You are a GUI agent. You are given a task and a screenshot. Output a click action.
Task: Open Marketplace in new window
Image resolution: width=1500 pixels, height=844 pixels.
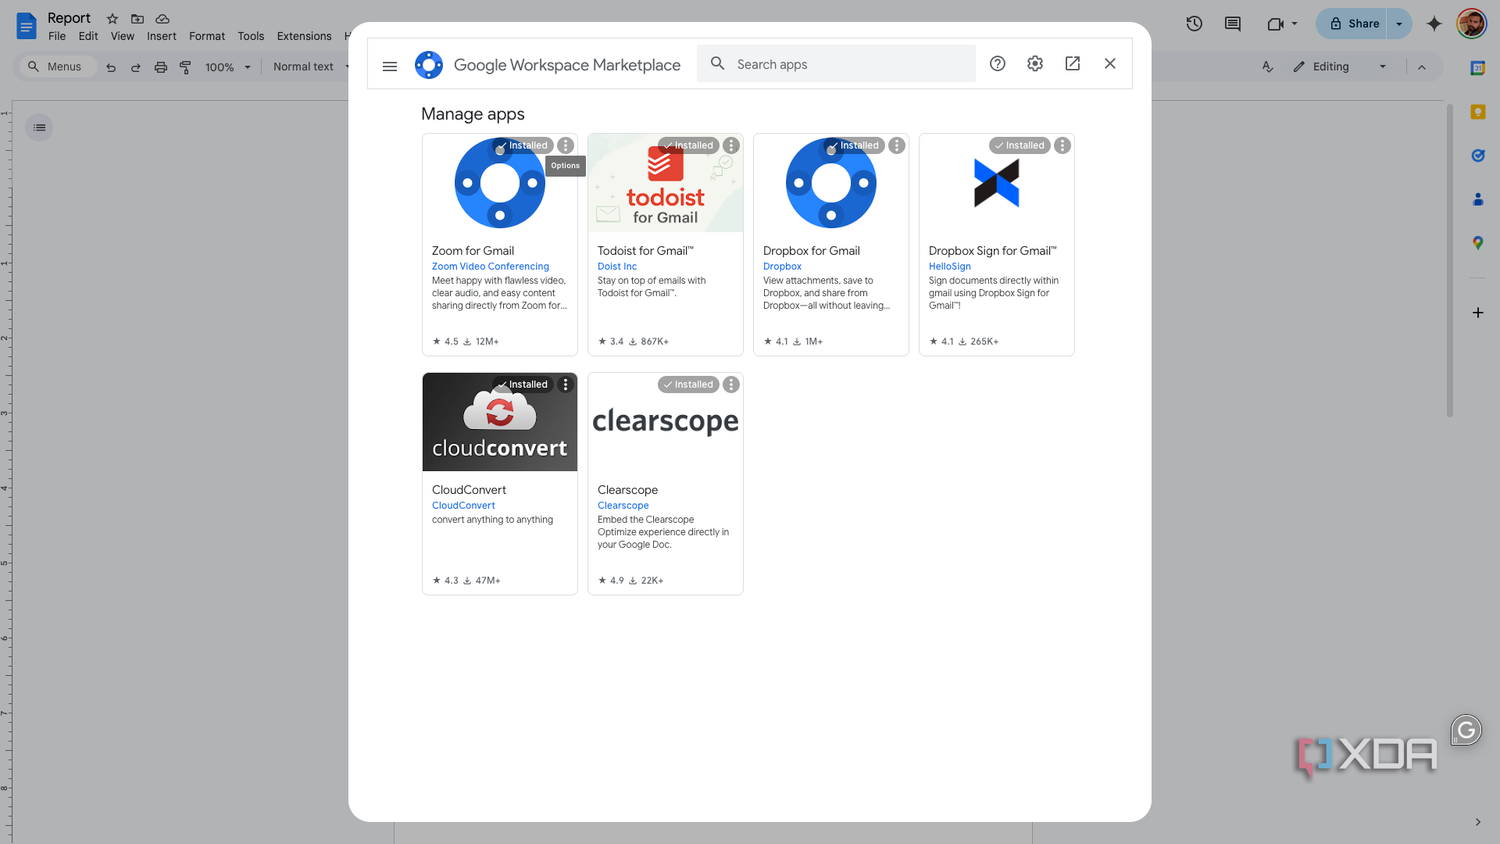(x=1072, y=64)
